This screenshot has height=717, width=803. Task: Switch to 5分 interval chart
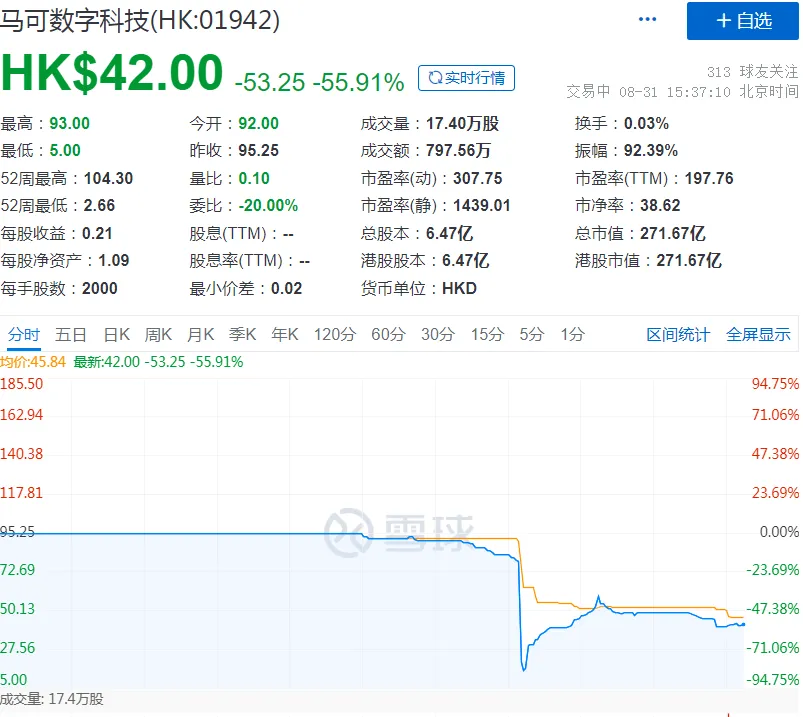[532, 335]
